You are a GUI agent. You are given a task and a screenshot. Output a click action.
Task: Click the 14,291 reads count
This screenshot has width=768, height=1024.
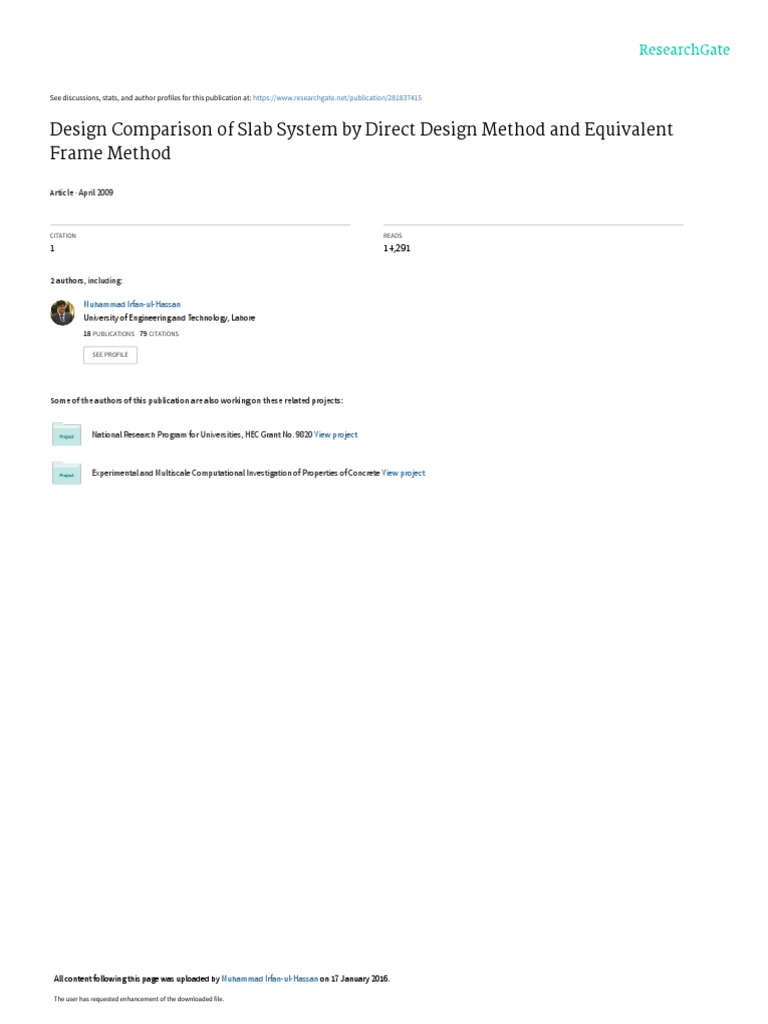point(397,248)
